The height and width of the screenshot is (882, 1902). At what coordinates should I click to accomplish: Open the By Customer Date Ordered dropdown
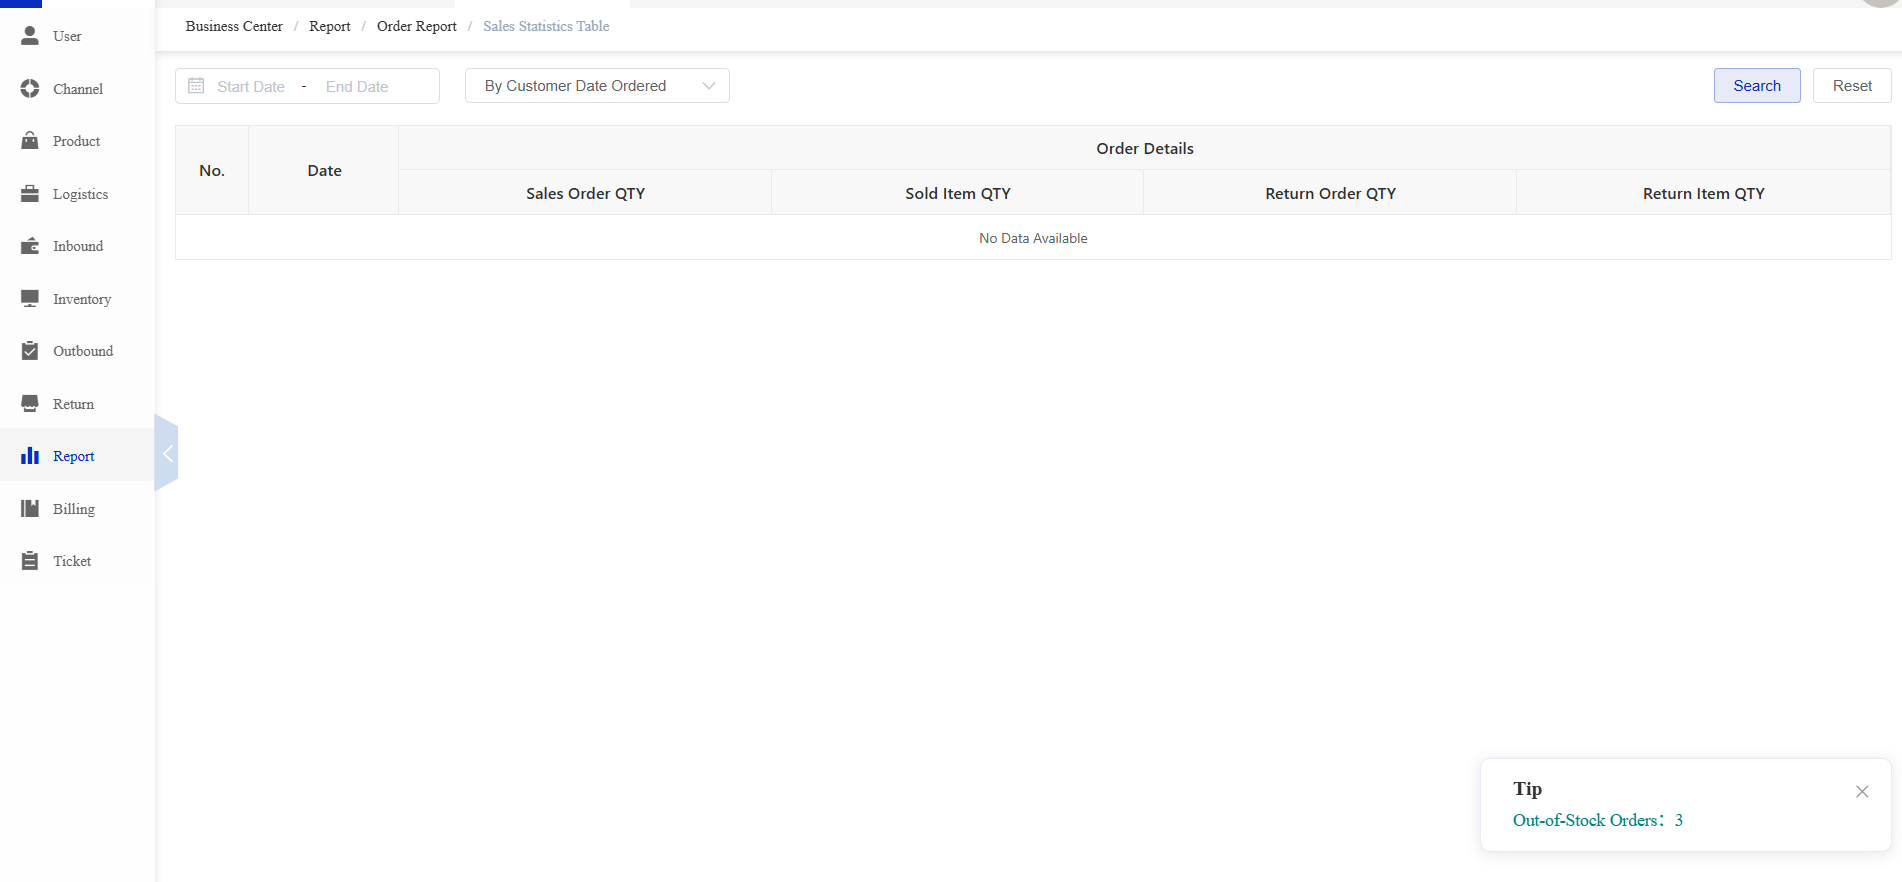[x=597, y=86]
